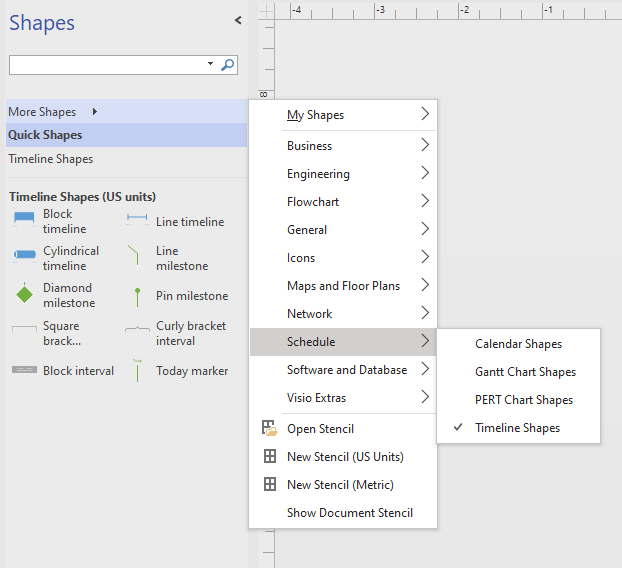Open Maps and Floor Plans category
This screenshot has height=568, width=622.
(x=343, y=286)
